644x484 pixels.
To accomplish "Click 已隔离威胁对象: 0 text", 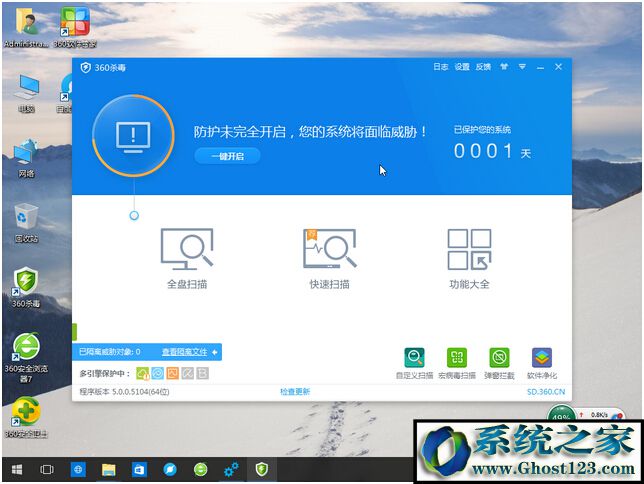I will (x=110, y=352).
